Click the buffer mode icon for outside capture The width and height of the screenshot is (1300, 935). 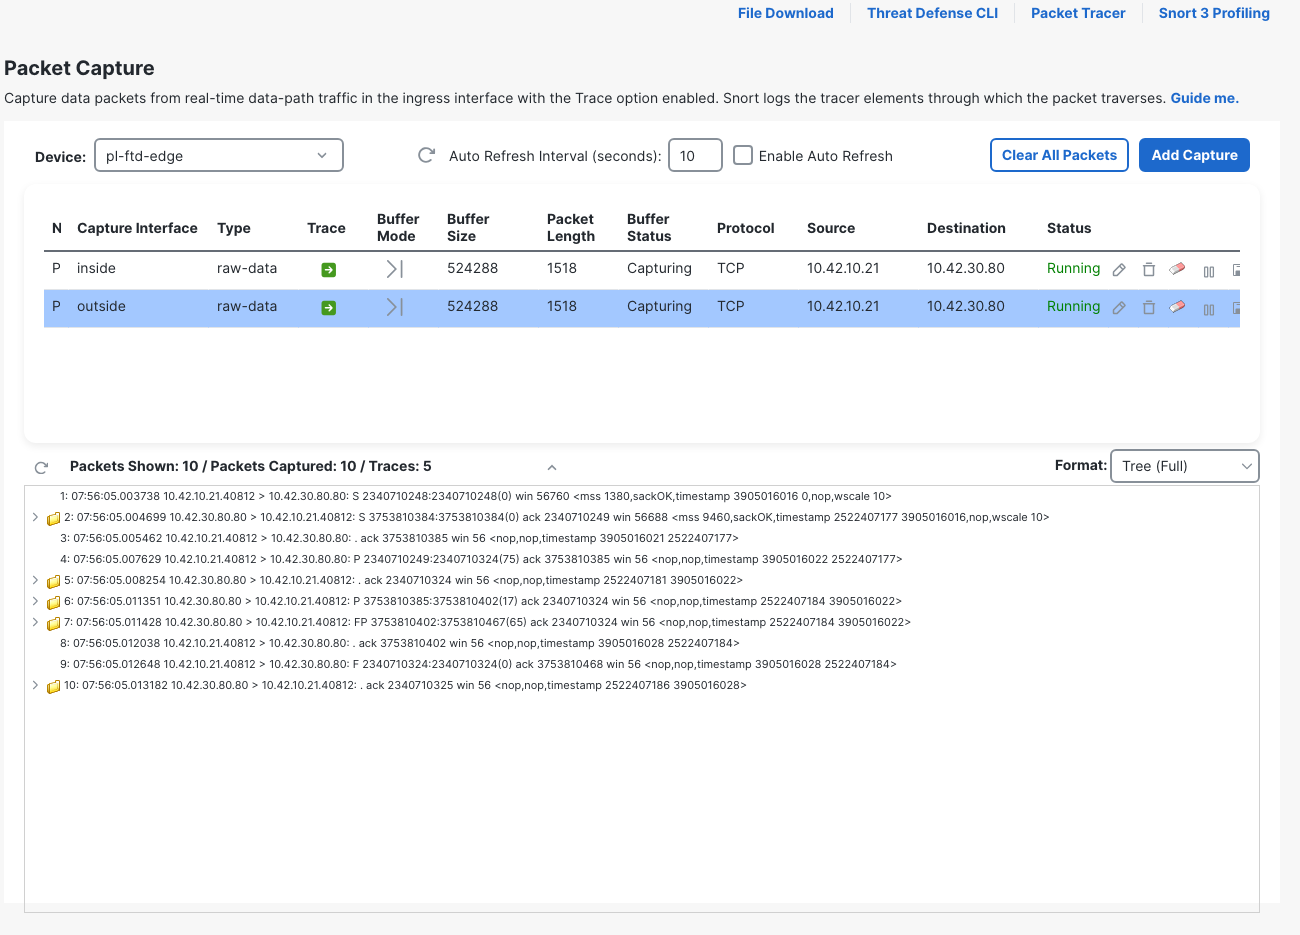point(395,307)
